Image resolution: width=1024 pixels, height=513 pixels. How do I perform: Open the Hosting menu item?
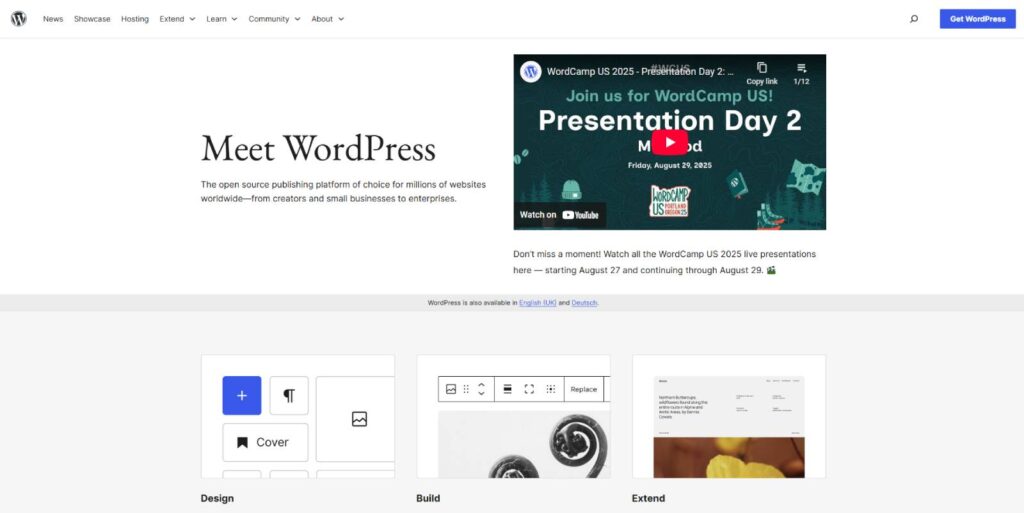[135, 19]
